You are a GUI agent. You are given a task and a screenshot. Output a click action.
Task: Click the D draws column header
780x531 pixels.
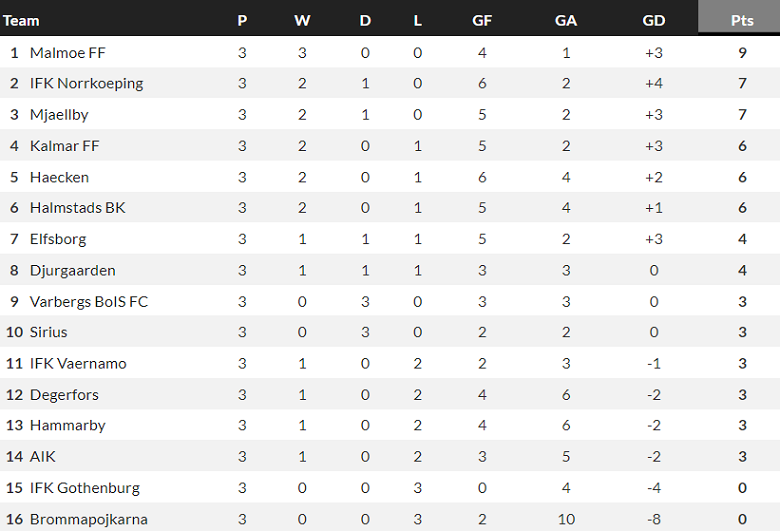point(365,20)
